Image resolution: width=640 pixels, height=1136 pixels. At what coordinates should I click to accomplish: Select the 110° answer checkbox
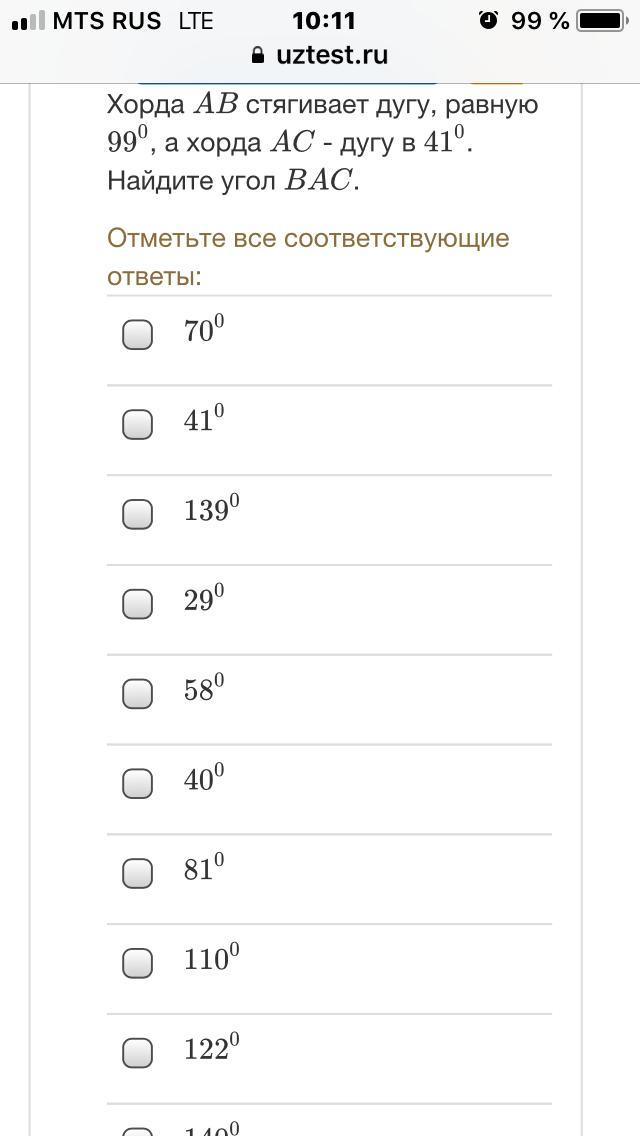coord(138,963)
